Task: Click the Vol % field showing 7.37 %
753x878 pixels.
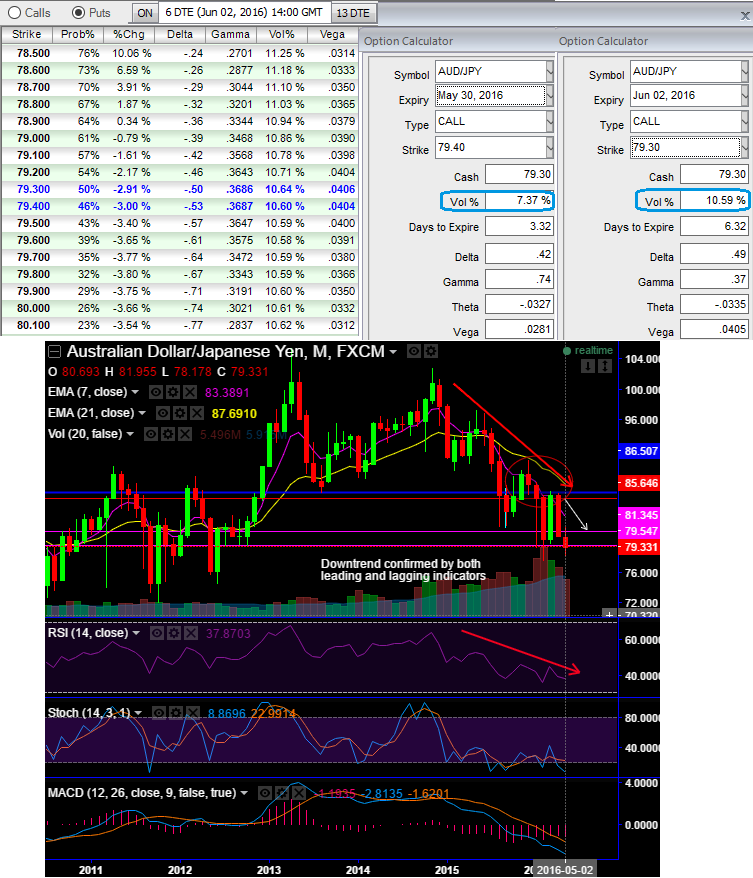Action: point(518,200)
